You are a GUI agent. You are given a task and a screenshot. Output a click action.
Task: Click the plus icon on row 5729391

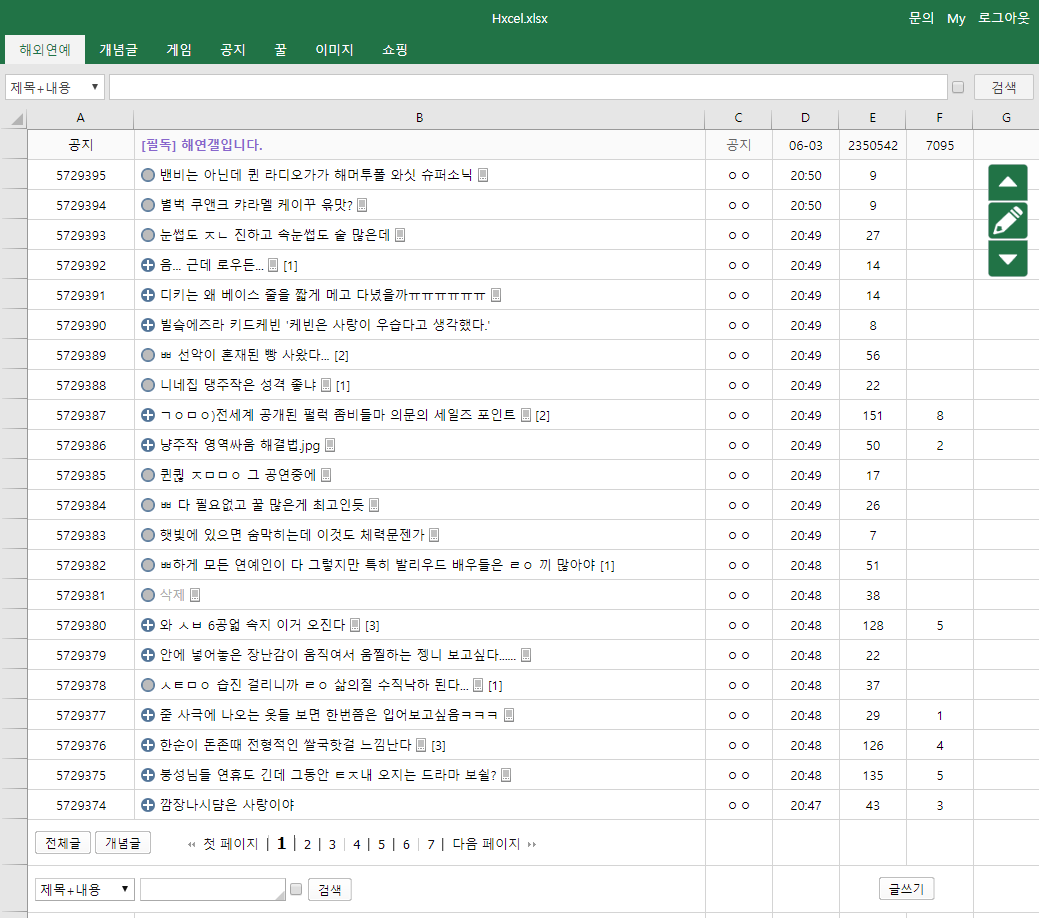click(148, 295)
